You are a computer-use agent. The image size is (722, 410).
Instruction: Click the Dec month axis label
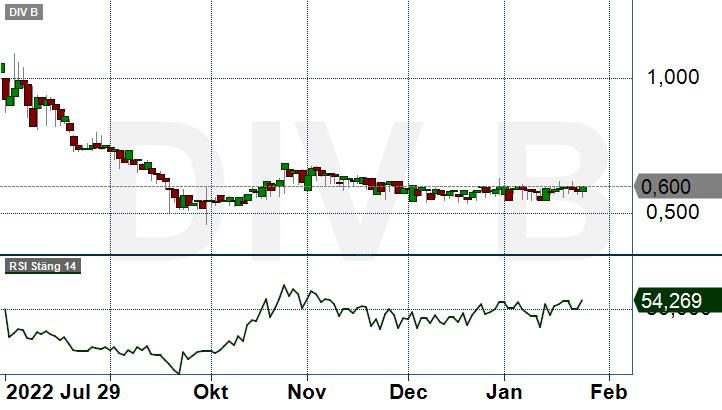(x=408, y=392)
